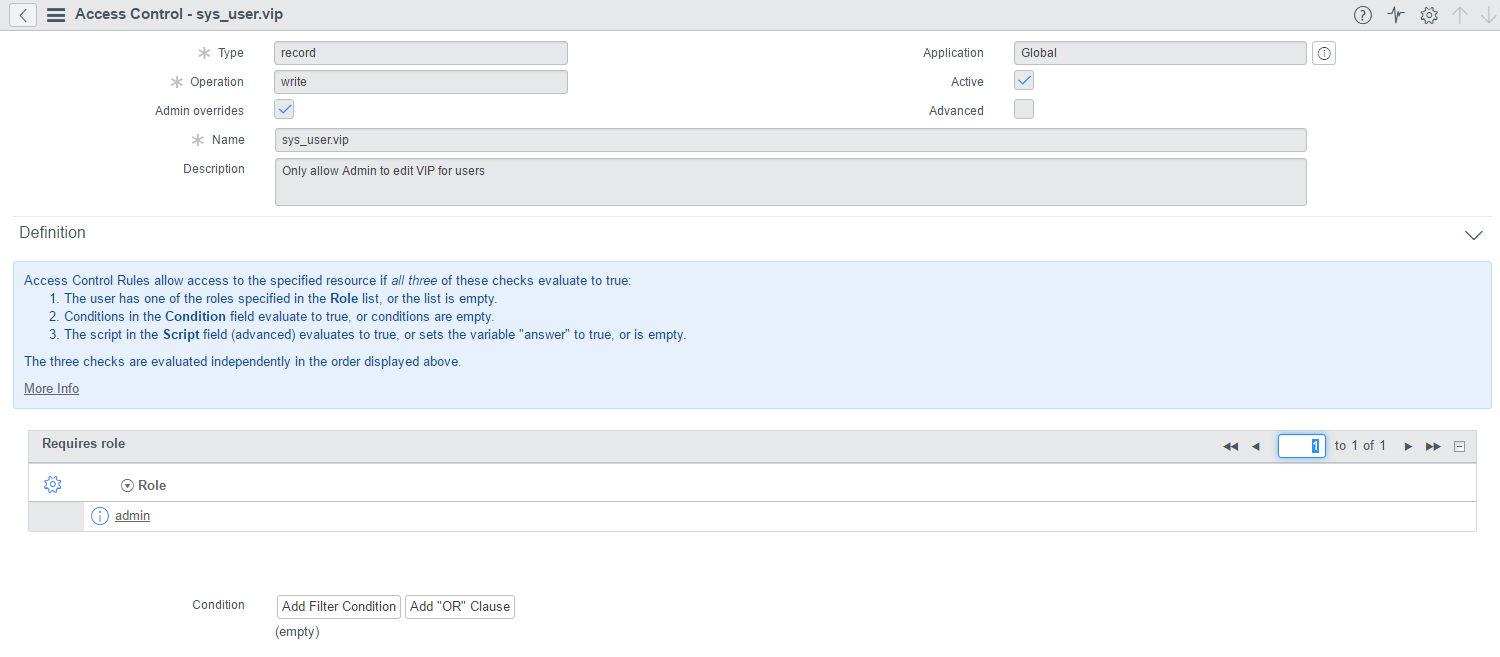This screenshot has width=1500, height=657.
Task: Enable the Advanced checkbox
Action: point(1024,110)
